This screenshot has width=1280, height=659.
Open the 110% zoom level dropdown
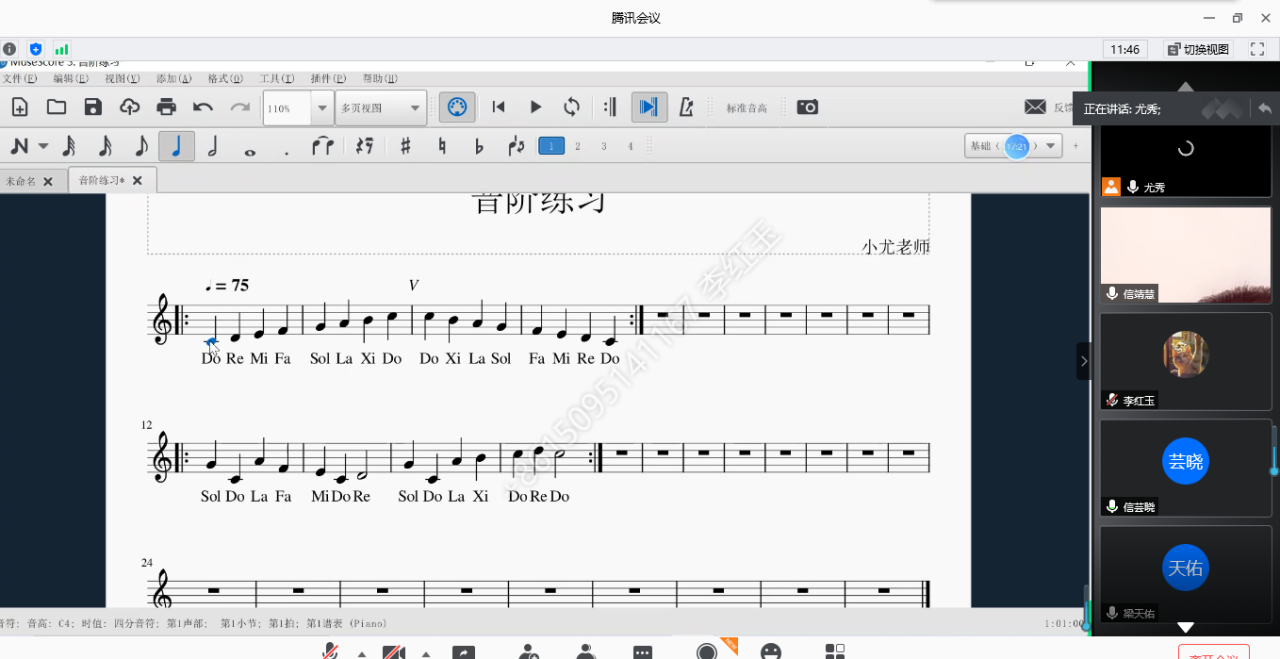pos(322,108)
